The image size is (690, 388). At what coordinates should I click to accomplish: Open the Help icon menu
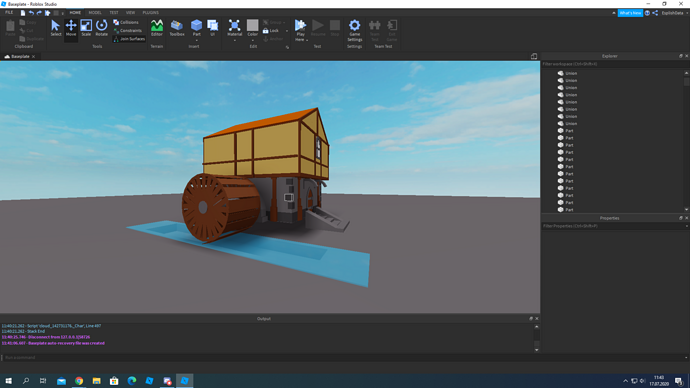[647, 13]
